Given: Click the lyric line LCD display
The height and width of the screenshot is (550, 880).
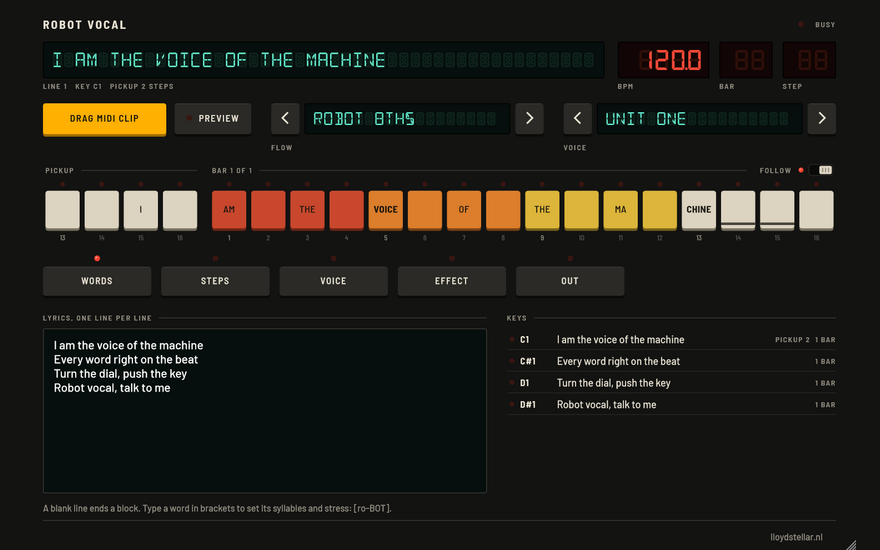Looking at the screenshot, I should 324,60.
